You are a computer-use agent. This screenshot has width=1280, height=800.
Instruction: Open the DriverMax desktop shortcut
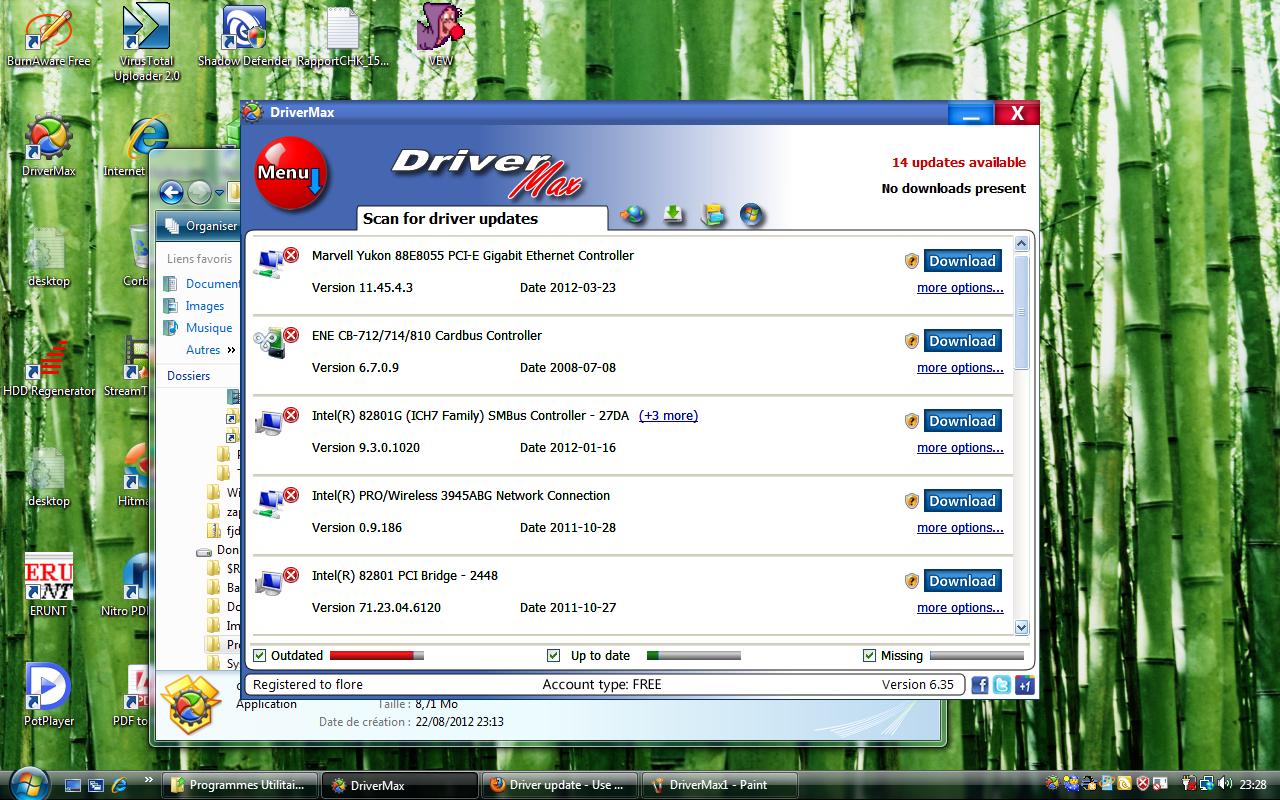pyautogui.click(x=48, y=146)
